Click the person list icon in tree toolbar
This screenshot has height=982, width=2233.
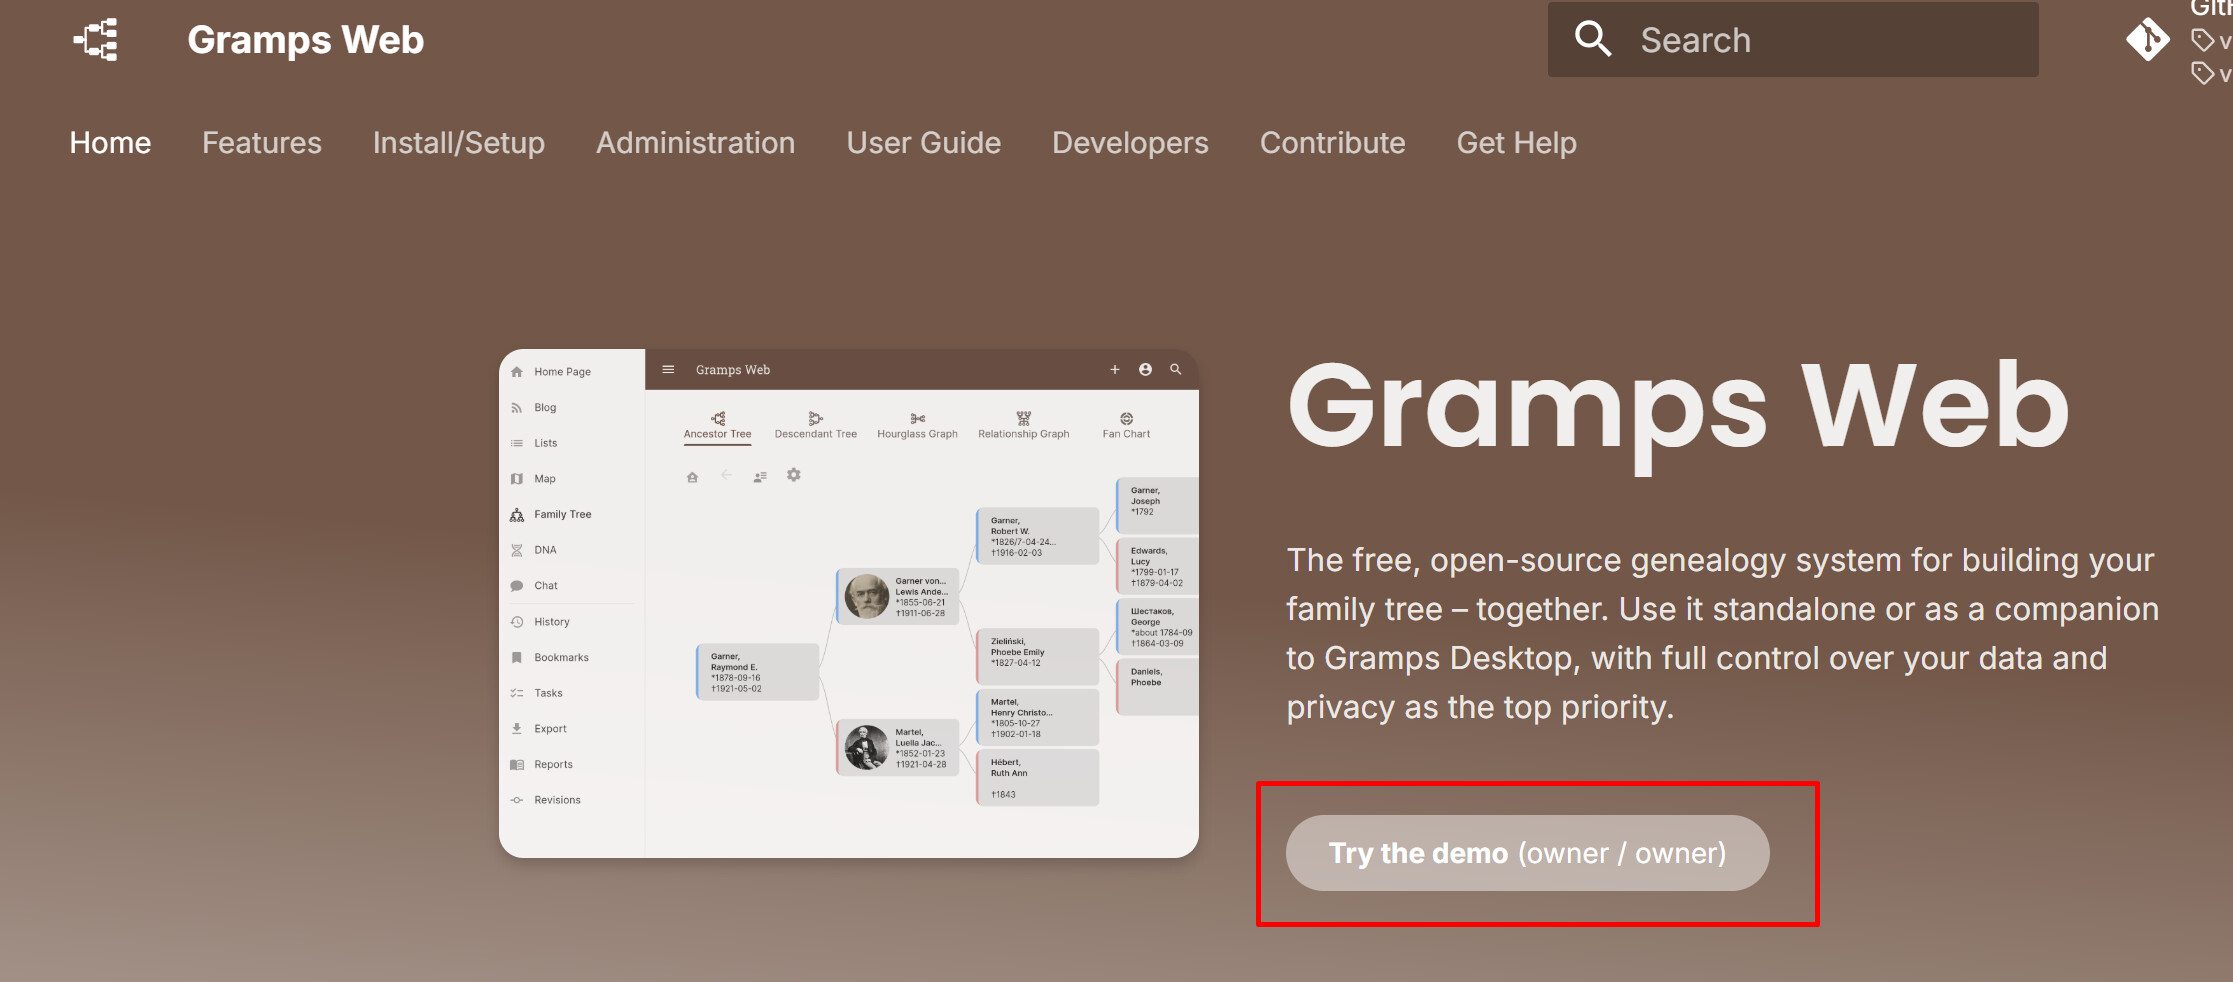[760, 477]
